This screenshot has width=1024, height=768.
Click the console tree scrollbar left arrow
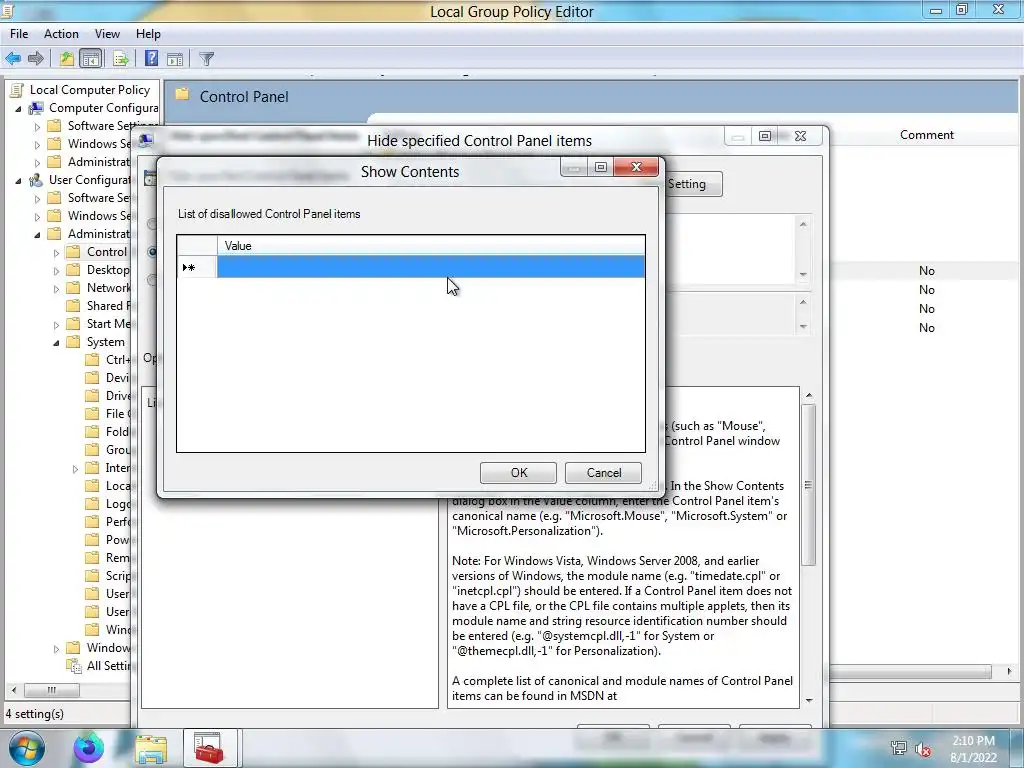(14, 690)
